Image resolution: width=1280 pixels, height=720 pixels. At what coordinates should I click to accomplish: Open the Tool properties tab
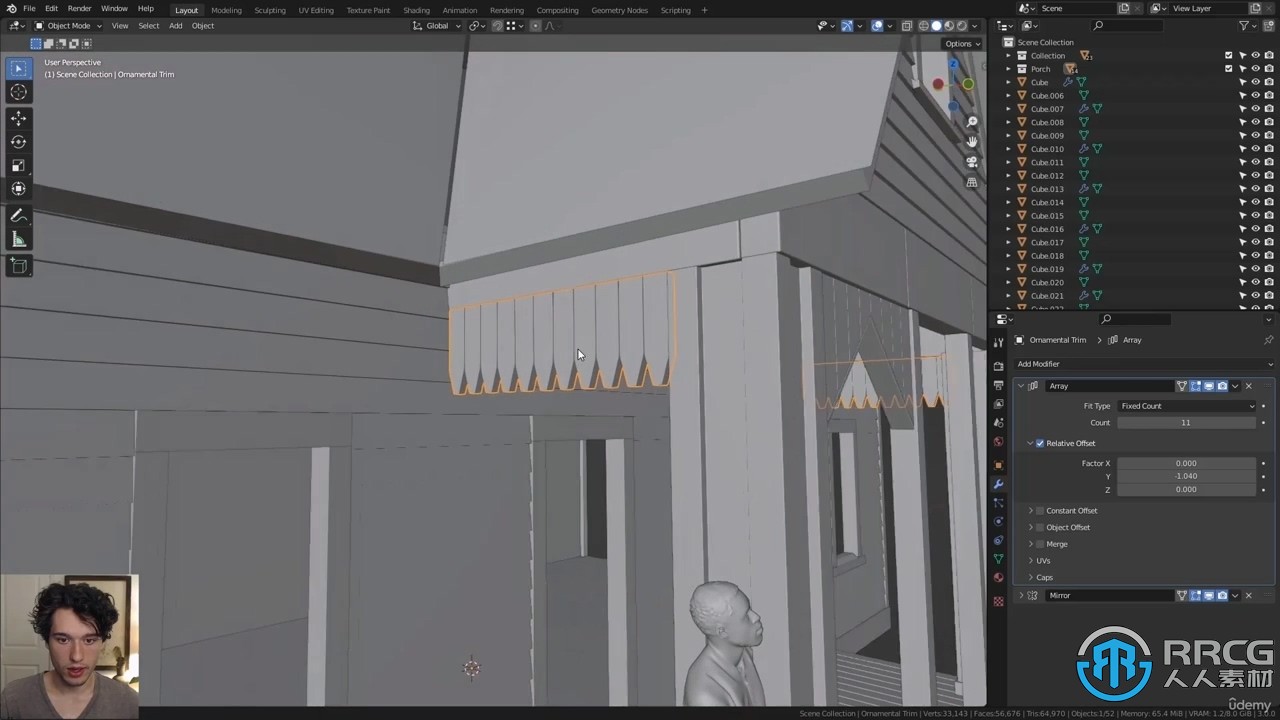pyautogui.click(x=998, y=342)
